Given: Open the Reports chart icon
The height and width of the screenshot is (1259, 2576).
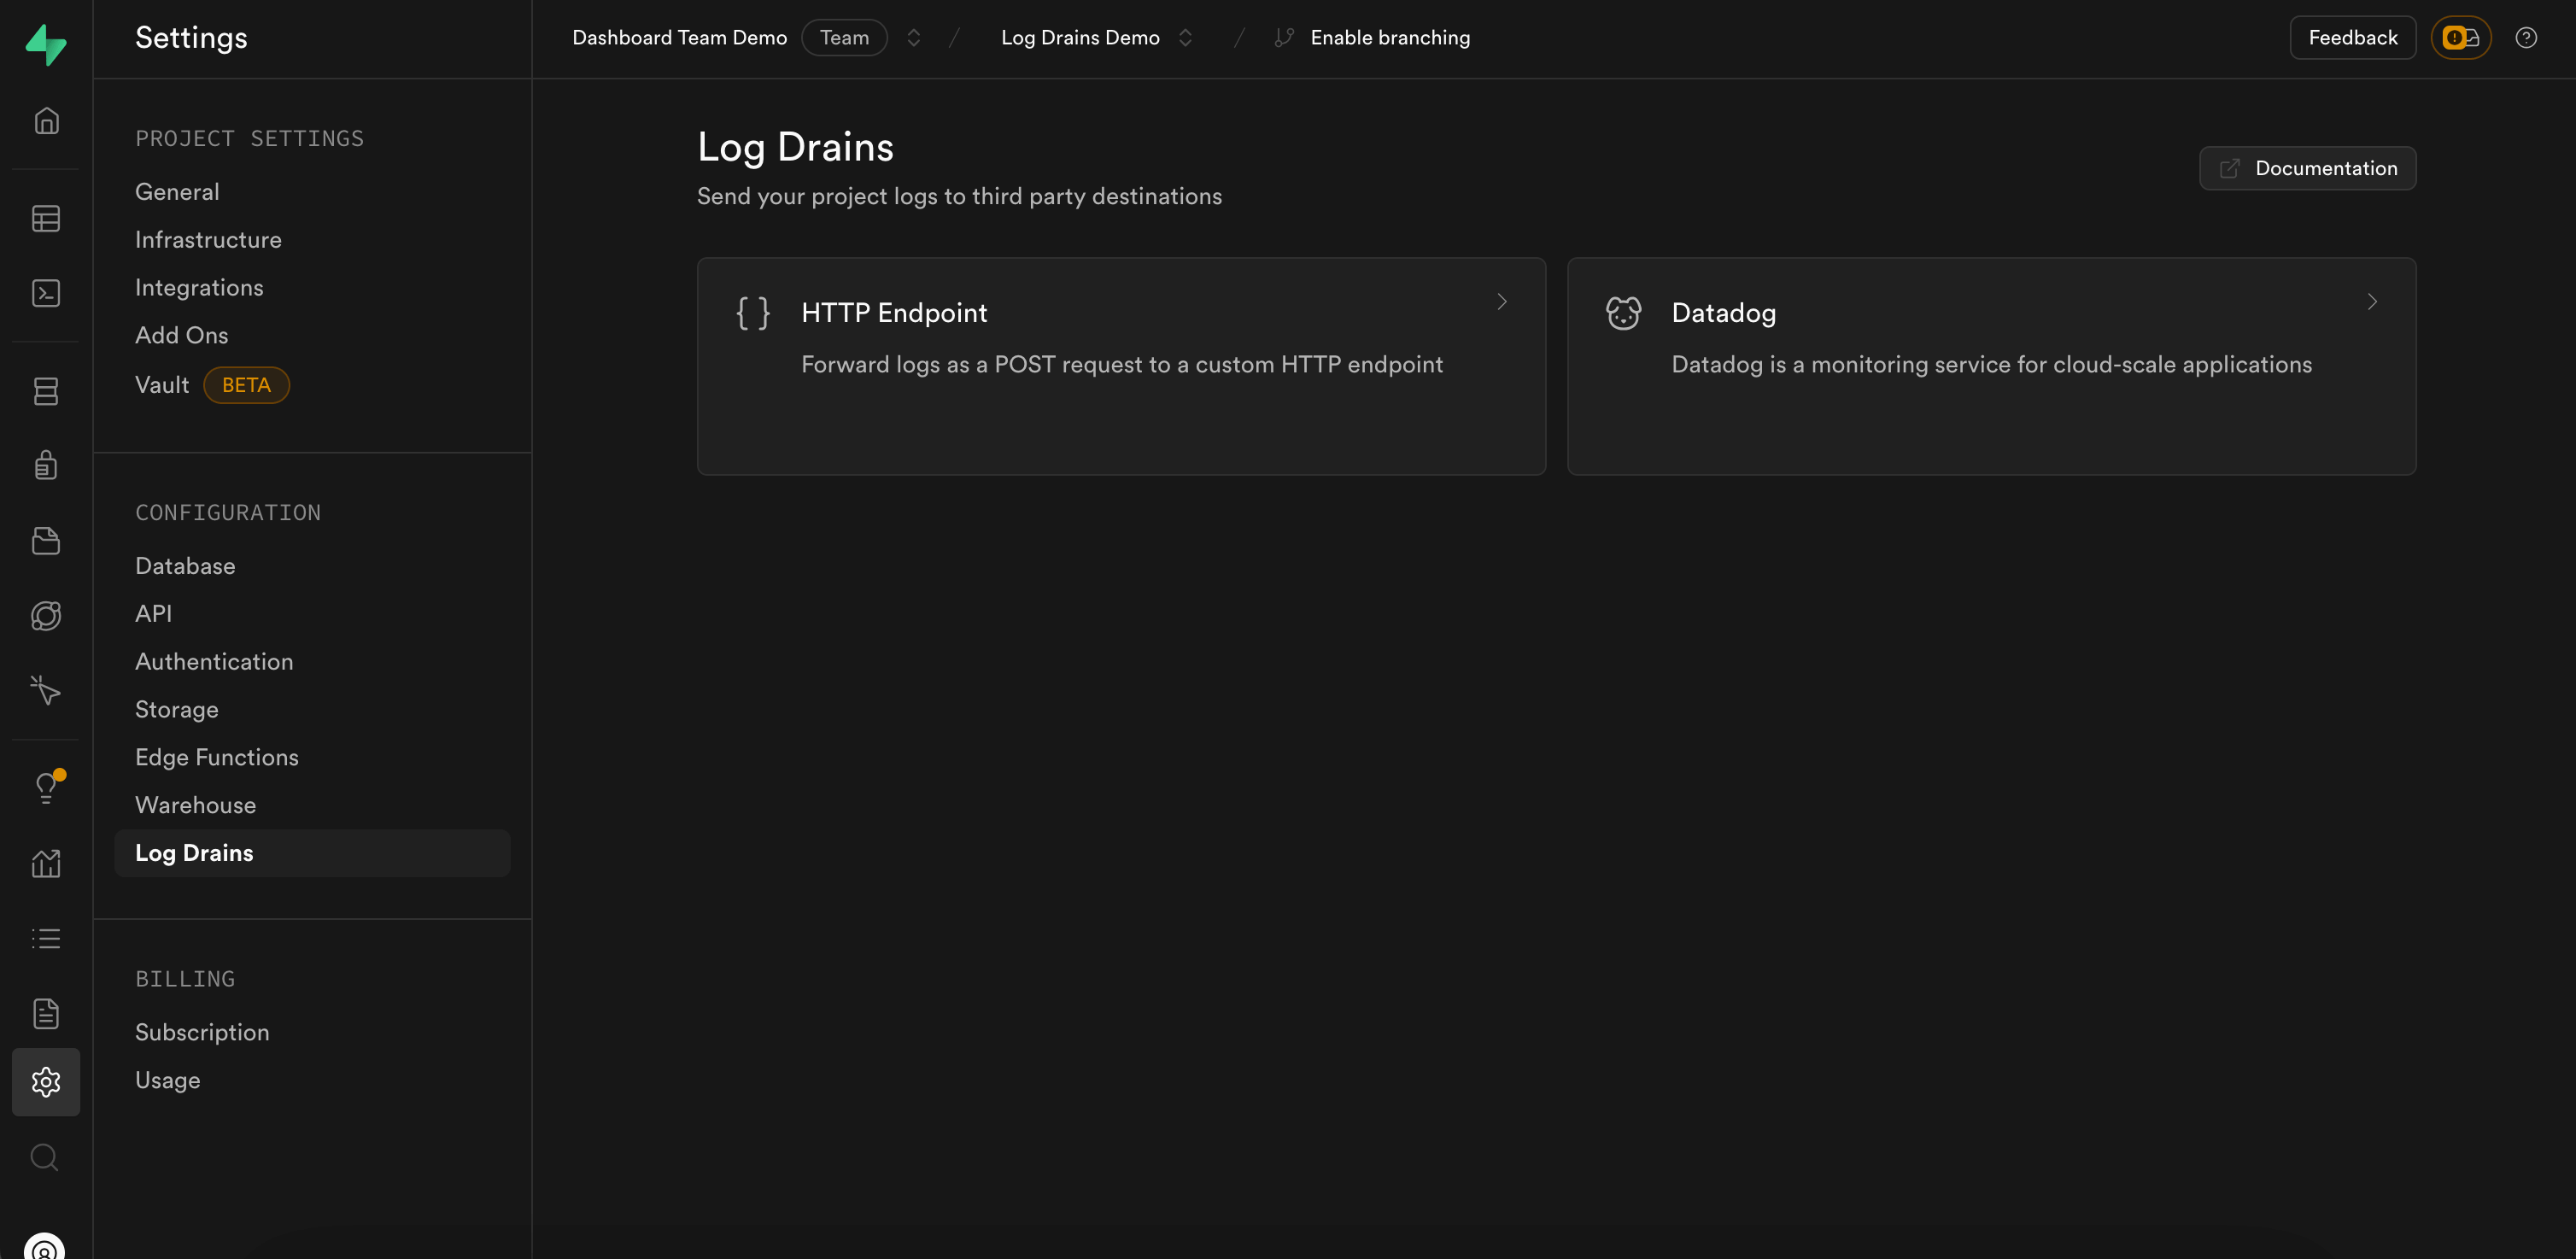Looking at the screenshot, I should (46, 863).
